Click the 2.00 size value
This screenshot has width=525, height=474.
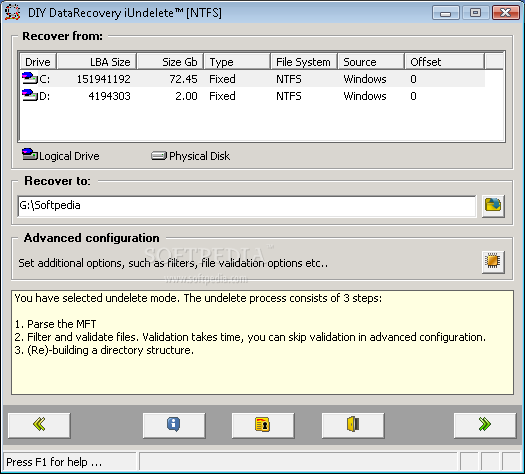pyautogui.click(x=186, y=96)
